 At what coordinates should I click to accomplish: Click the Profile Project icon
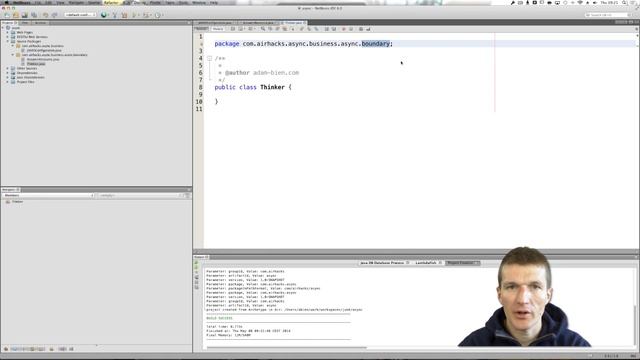tap(158, 15)
